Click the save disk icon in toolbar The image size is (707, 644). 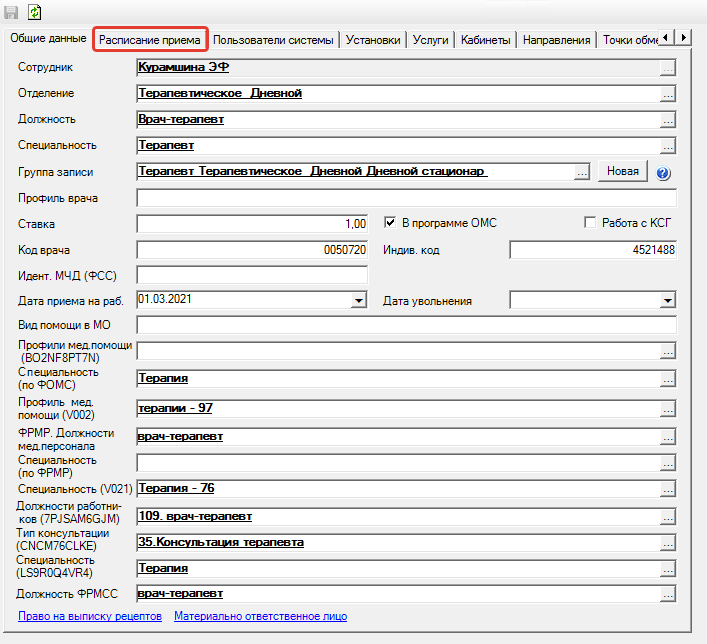[x=11, y=12]
